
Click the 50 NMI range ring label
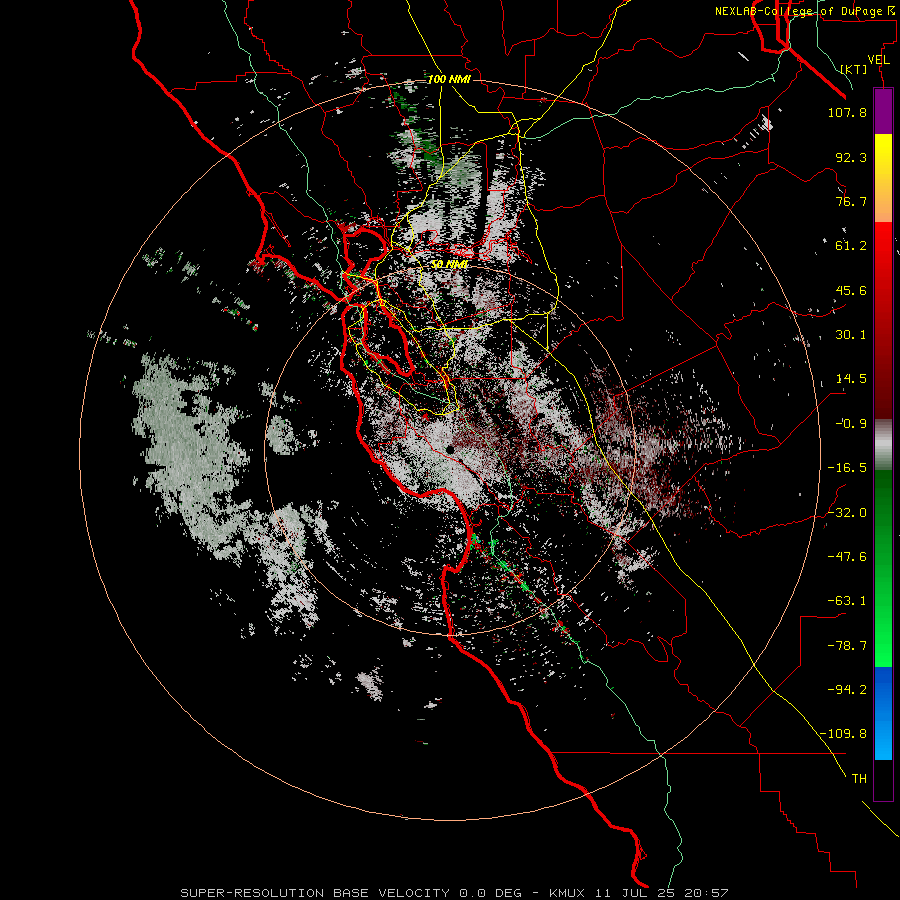pos(449,264)
